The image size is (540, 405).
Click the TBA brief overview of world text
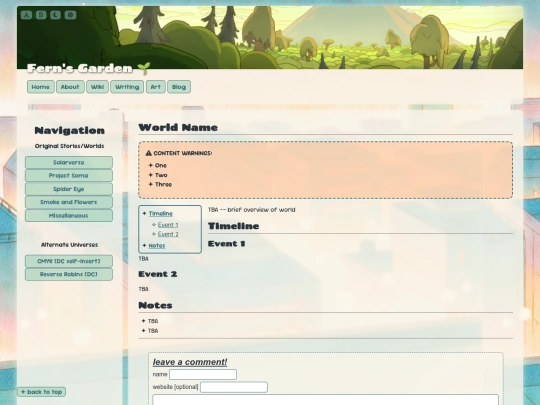[x=252, y=210]
